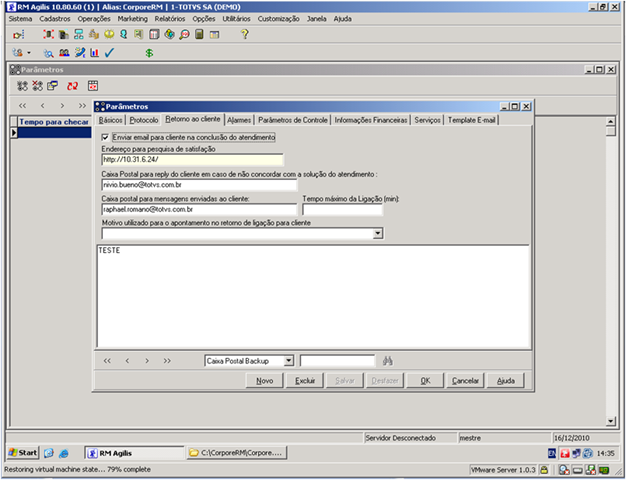The width and height of the screenshot is (626, 480).
Task: Click the reply mailbox field with nivio.bueno email
Action: (x=199, y=185)
